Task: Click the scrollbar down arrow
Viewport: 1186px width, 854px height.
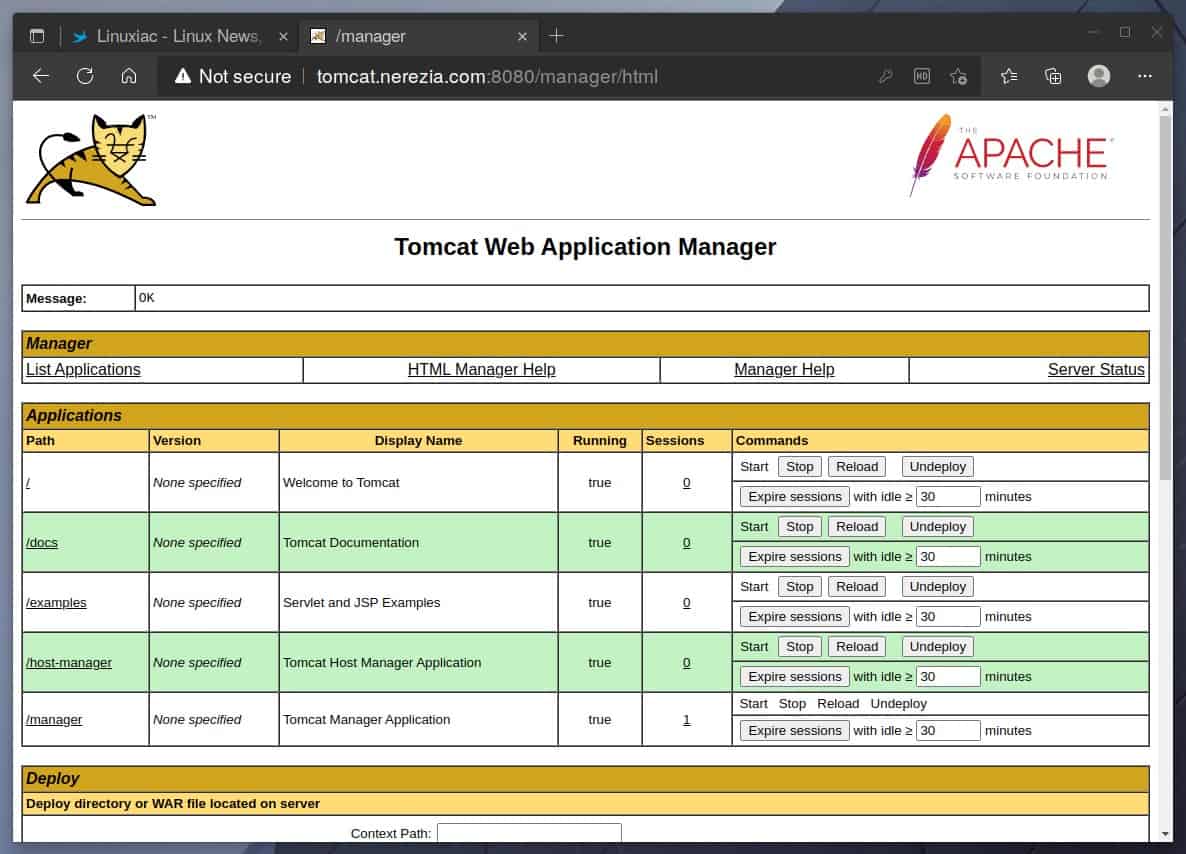Action: click(x=1165, y=834)
